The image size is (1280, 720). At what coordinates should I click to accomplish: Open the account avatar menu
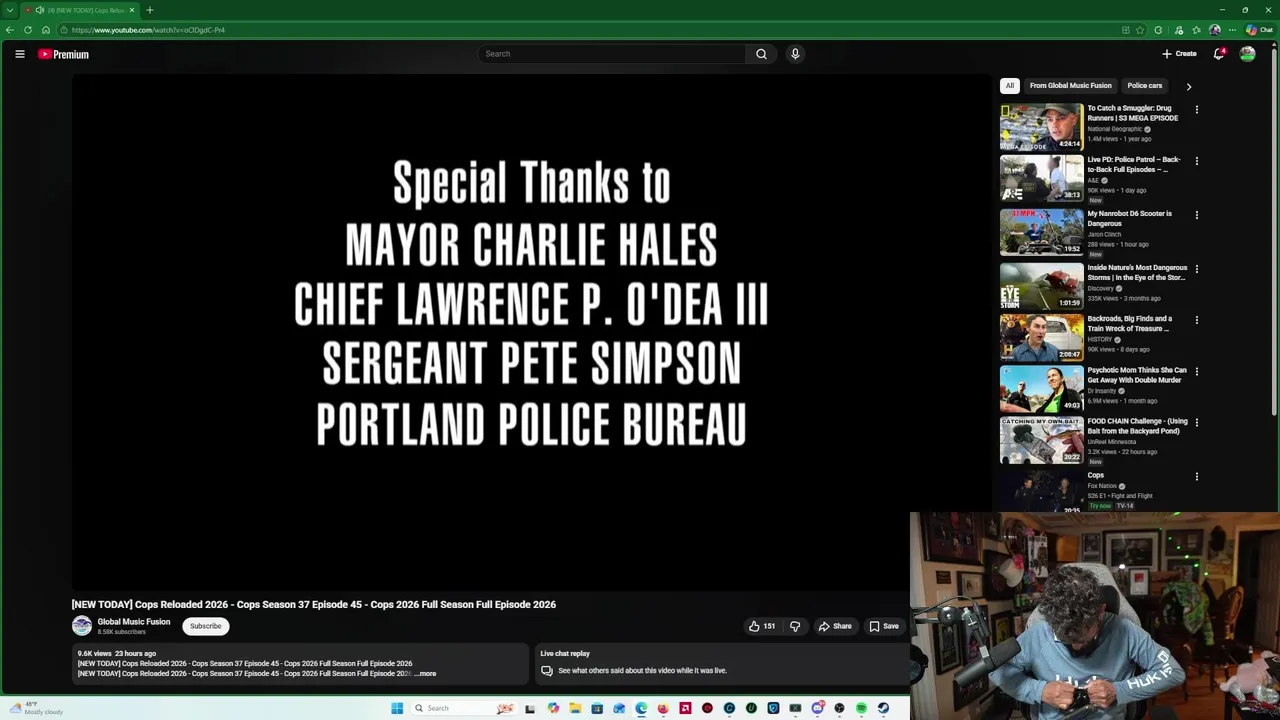point(1247,54)
